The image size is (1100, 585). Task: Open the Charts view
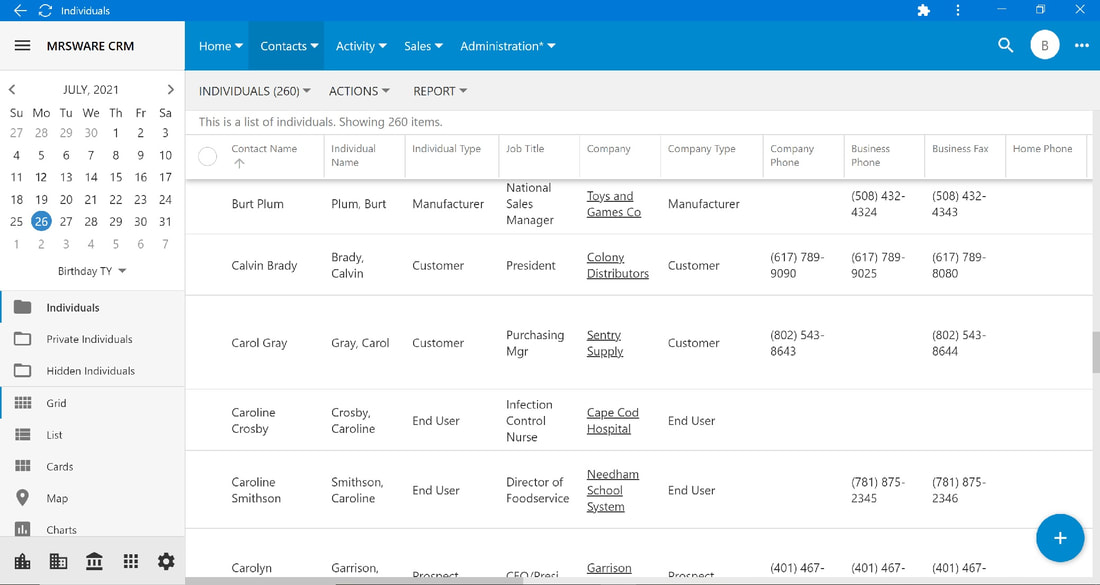62,530
